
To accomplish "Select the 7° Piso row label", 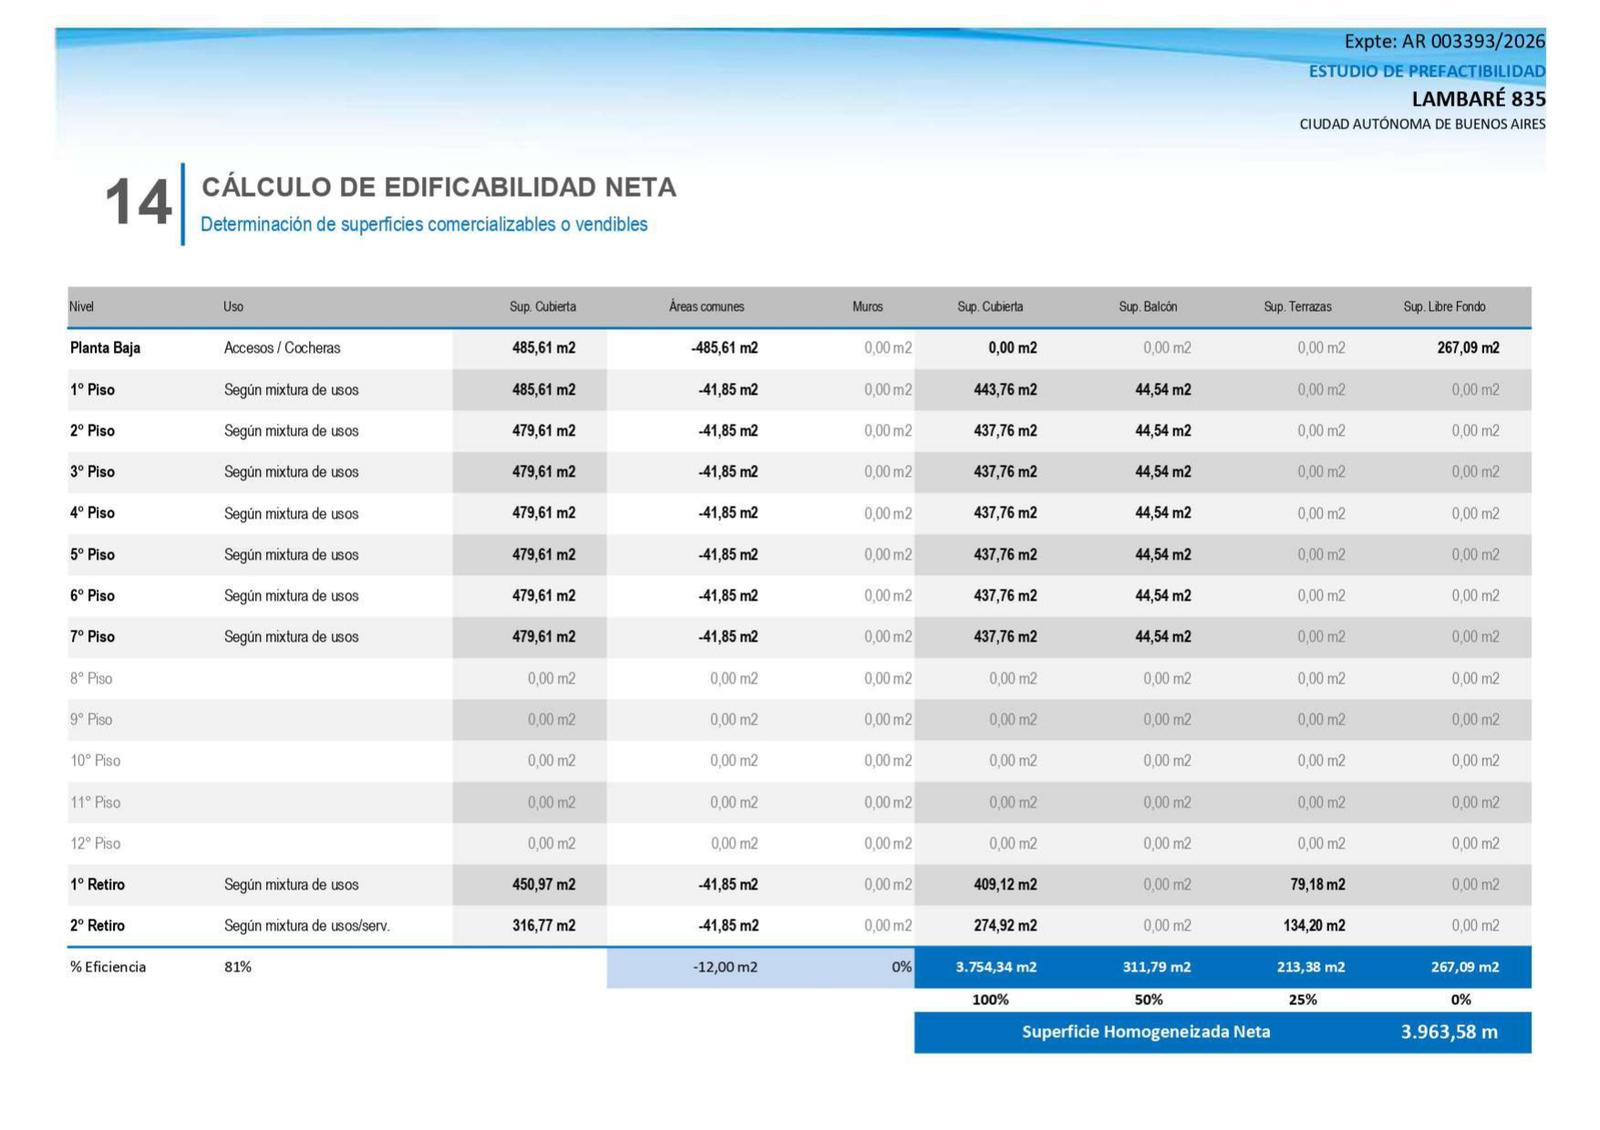I will tap(92, 637).
